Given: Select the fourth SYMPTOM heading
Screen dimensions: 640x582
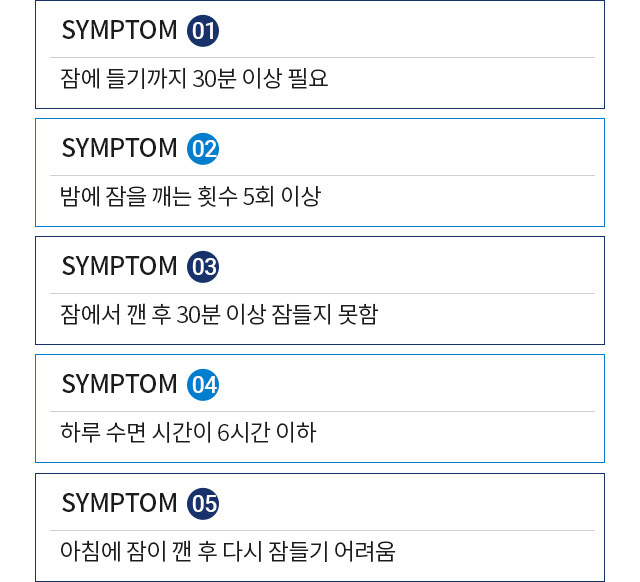Looking at the screenshot, I should pyautogui.click(x=119, y=385).
